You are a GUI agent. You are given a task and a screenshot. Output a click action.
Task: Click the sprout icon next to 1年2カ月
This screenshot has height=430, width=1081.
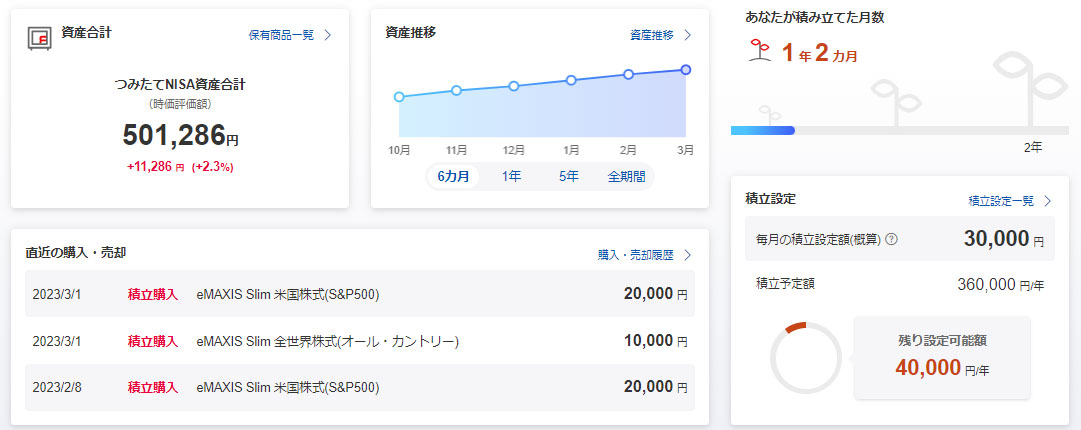click(758, 52)
